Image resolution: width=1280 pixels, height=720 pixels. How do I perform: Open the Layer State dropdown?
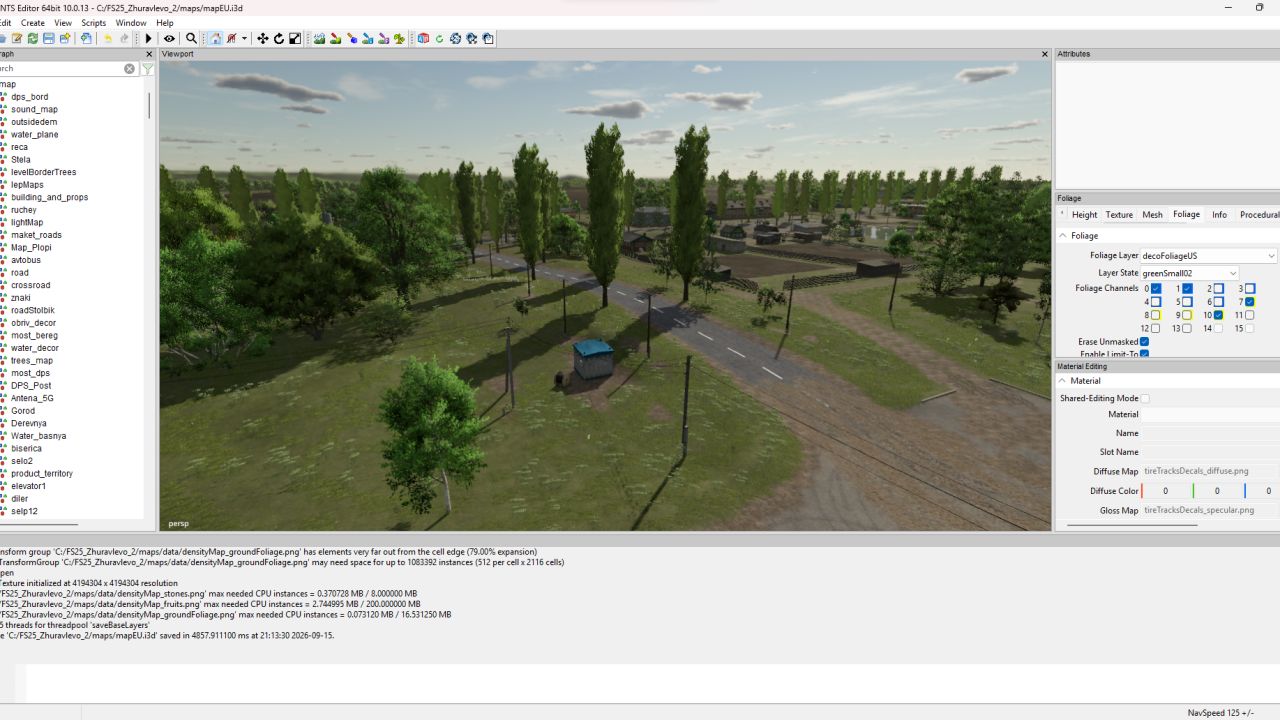(1190, 273)
